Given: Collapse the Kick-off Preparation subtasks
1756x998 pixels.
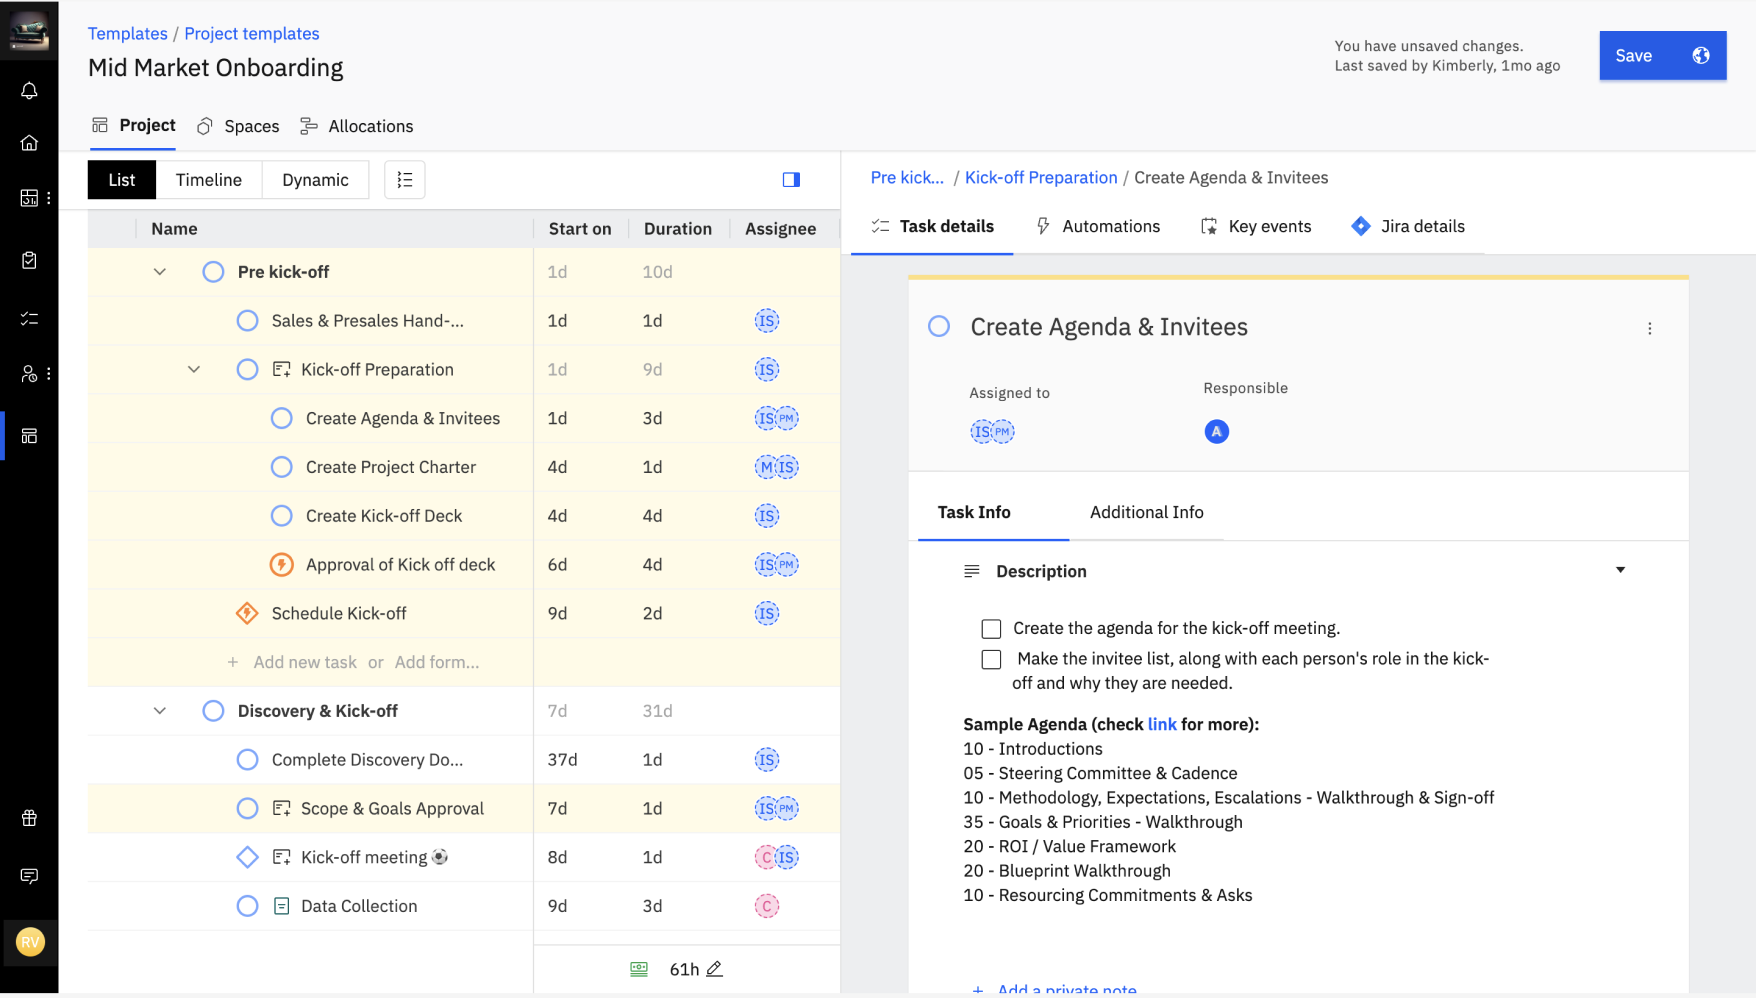Looking at the screenshot, I should click(x=194, y=370).
